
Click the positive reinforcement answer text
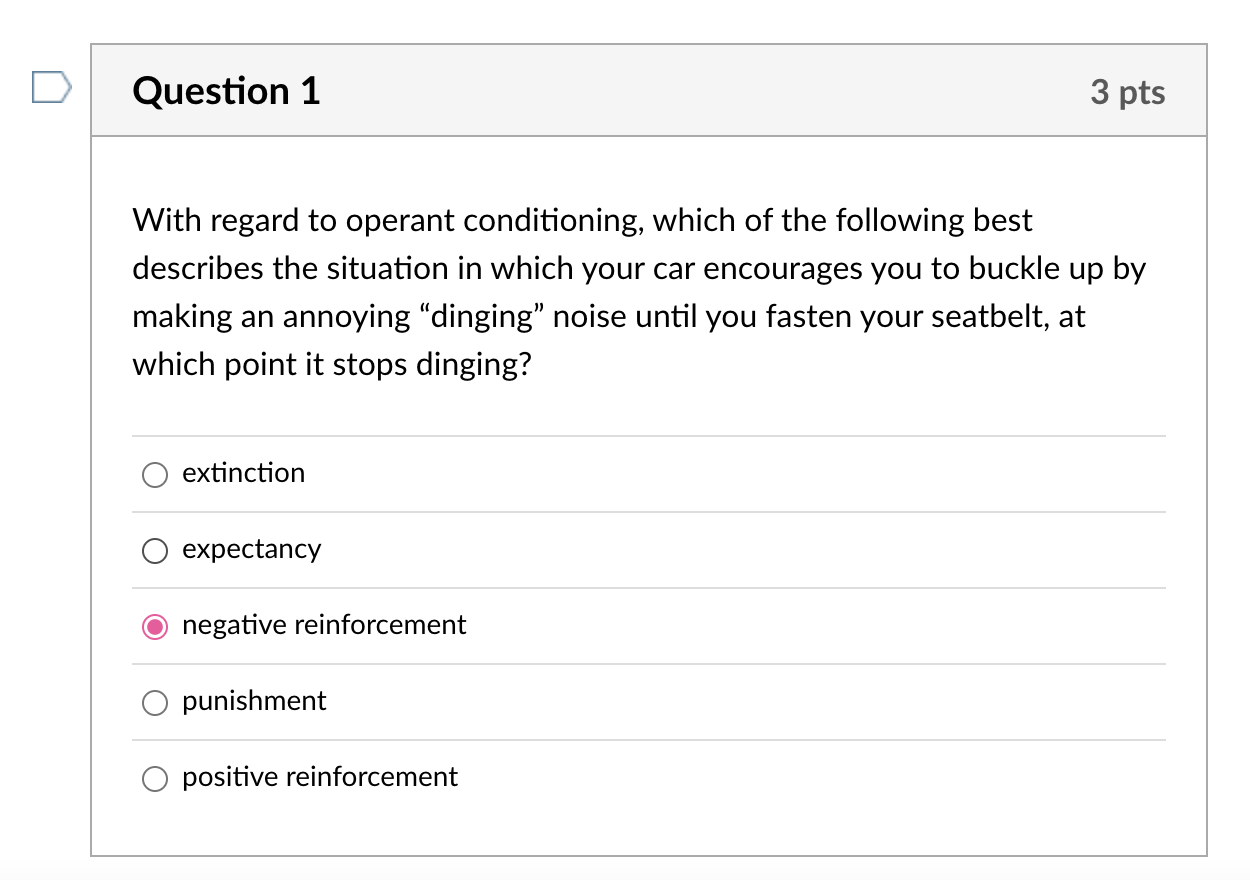318,778
